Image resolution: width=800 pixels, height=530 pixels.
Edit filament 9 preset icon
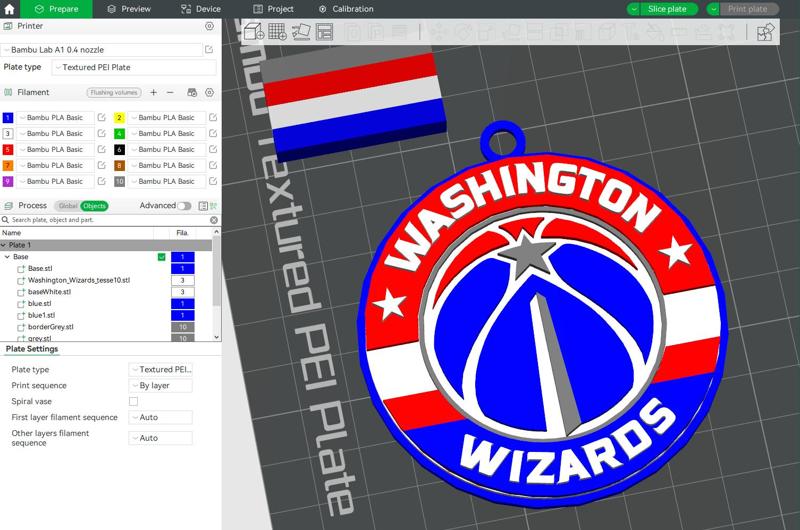tap(102, 181)
